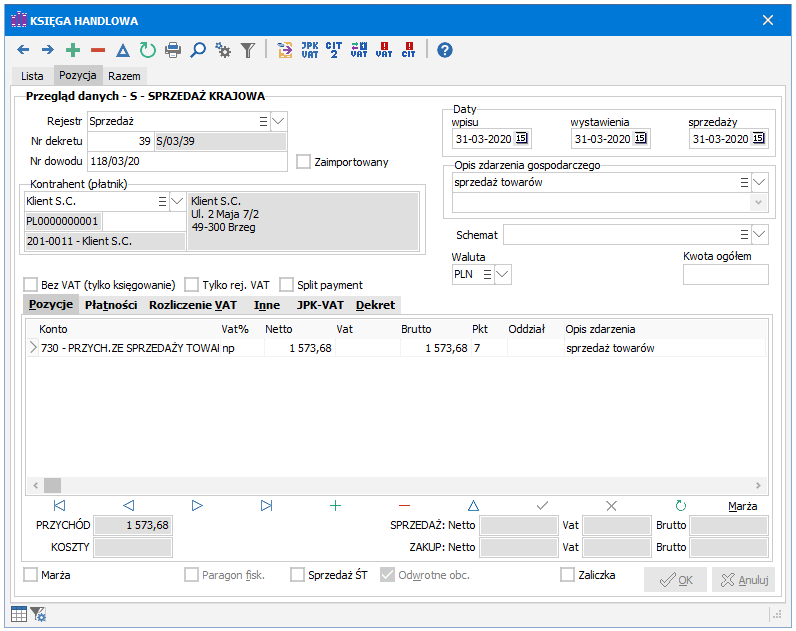Click the grid scrollbar right arrow
The width and height of the screenshot is (796, 631).
(758, 485)
